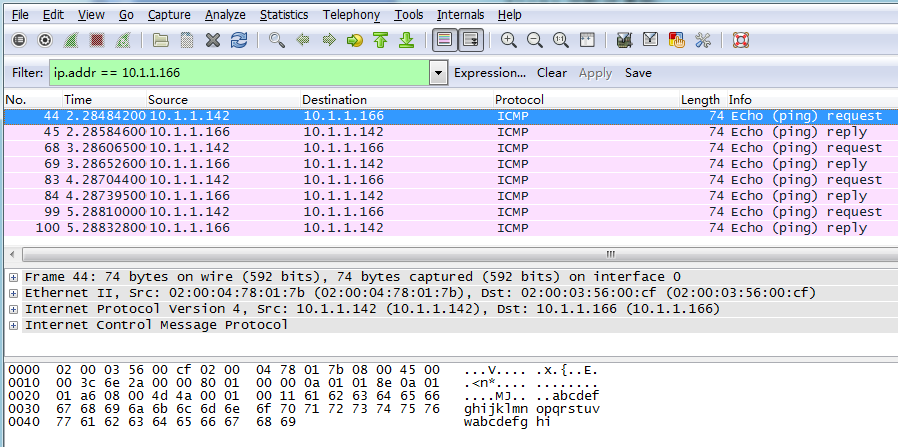The height and width of the screenshot is (447, 898).
Task: Open the Capture menu
Action: [169, 15]
